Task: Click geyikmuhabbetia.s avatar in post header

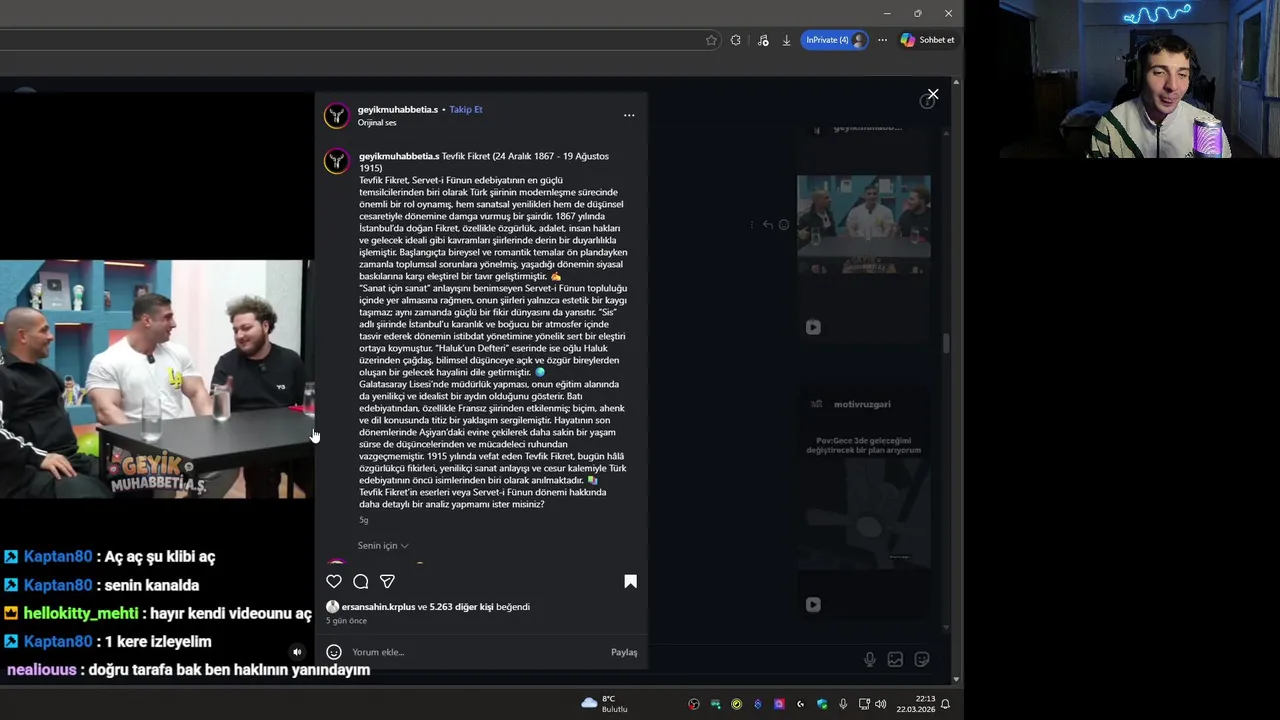Action: (x=337, y=116)
